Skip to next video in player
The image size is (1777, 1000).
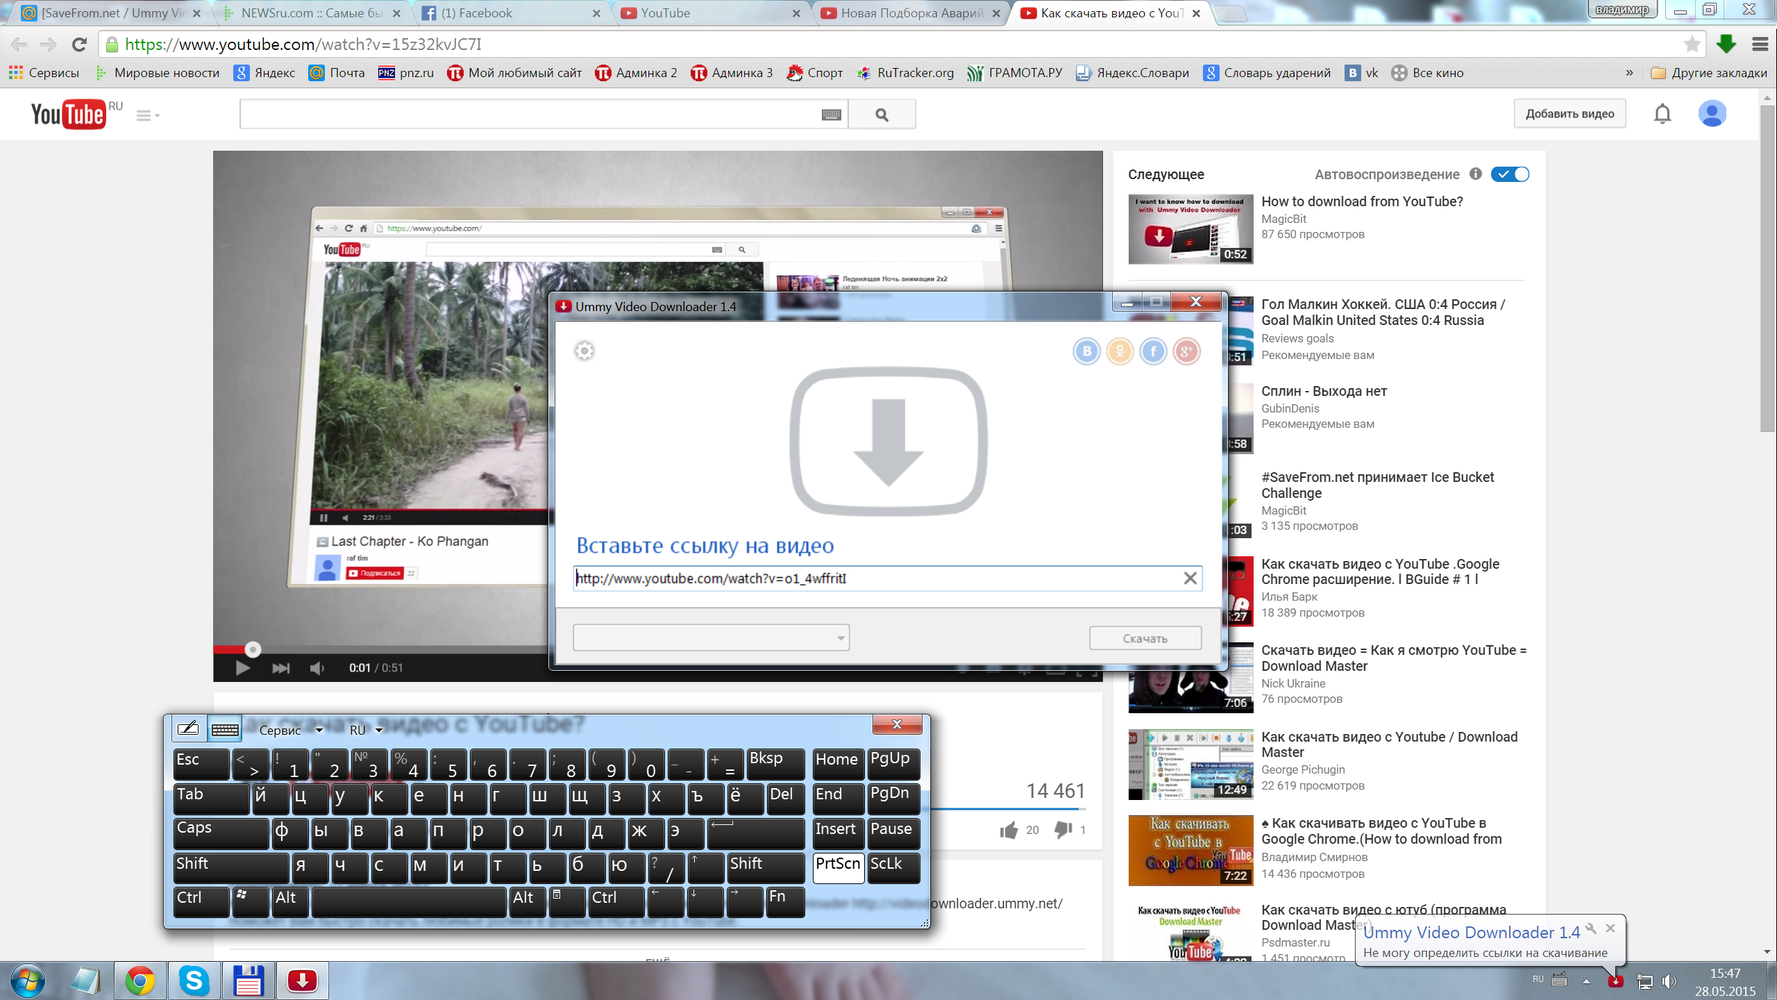click(x=281, y=667)
